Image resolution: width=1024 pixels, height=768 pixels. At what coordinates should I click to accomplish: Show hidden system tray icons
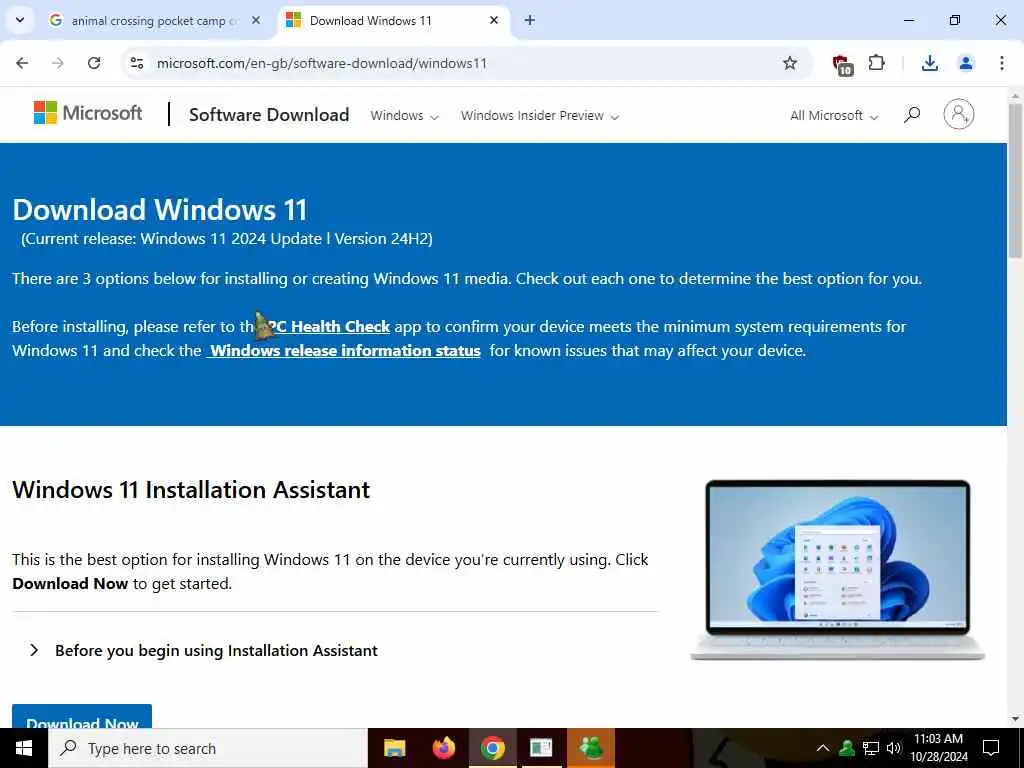823,748
